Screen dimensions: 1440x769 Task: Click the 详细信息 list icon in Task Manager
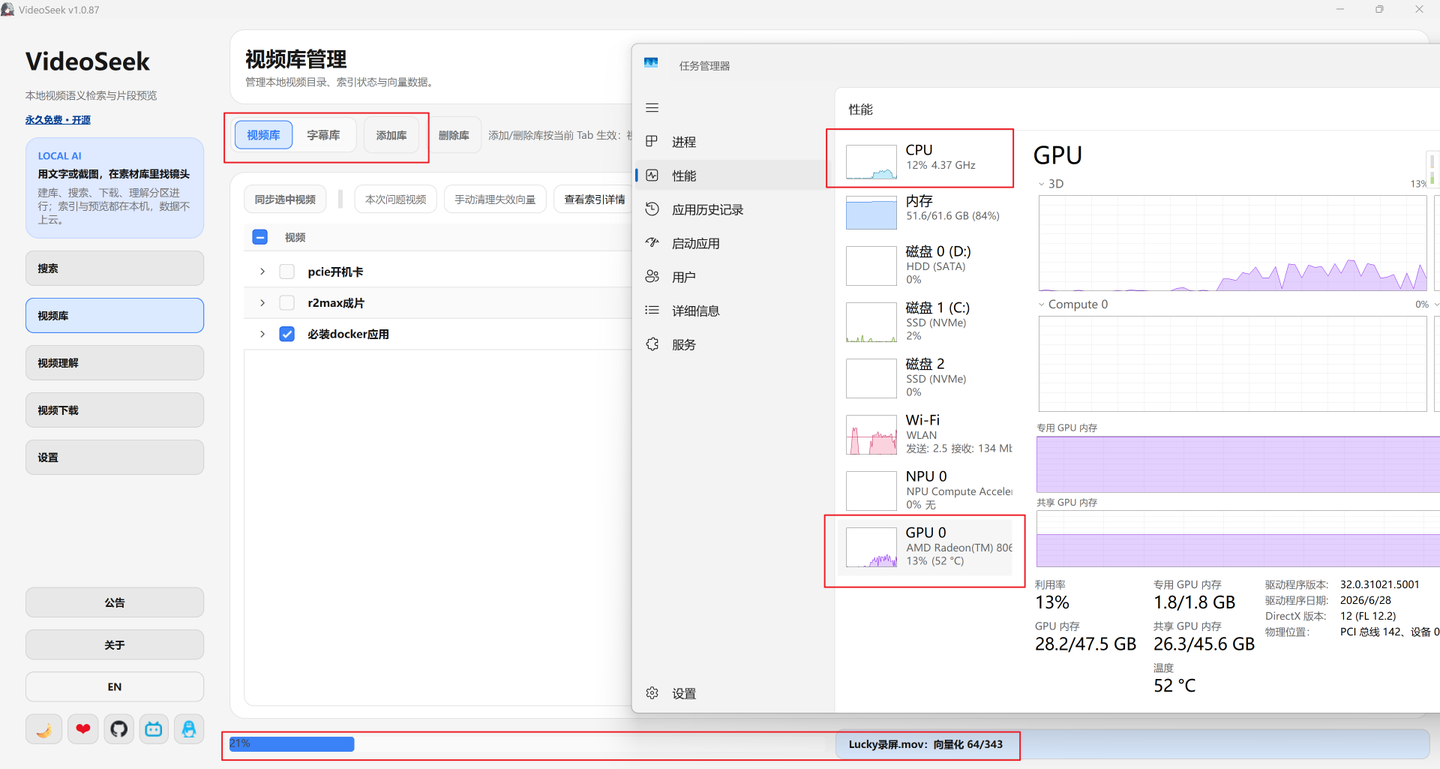point(652,311)
